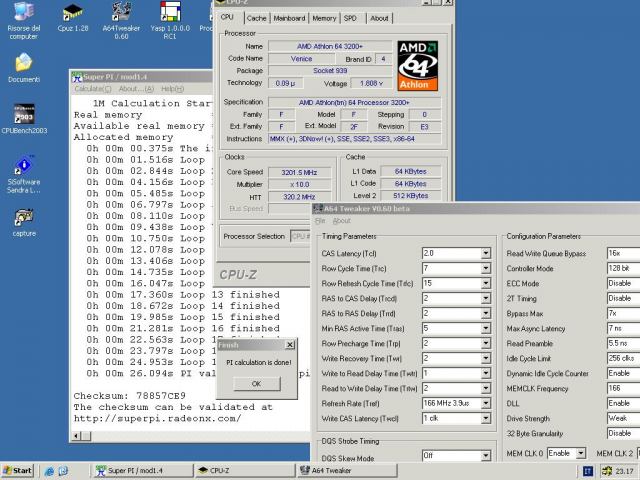Open the Windows Start menu

click(18, 471)
